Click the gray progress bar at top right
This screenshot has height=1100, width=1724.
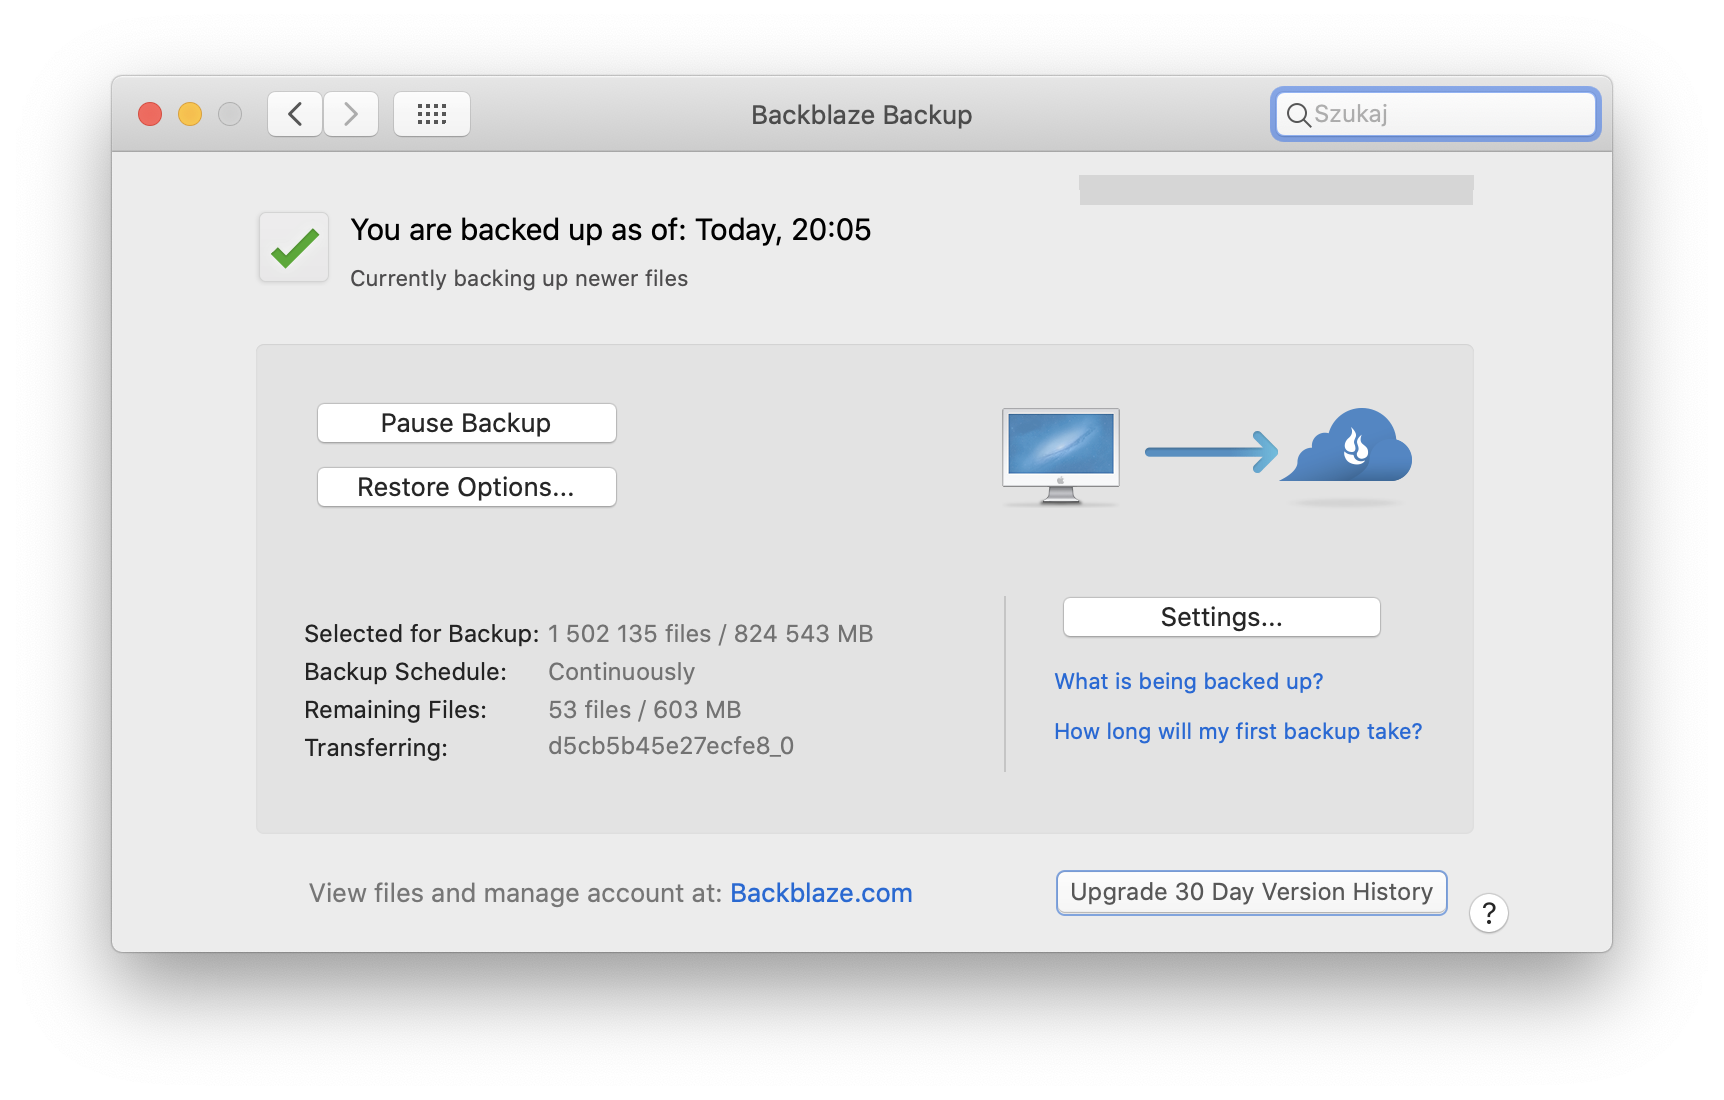pyautogui.click(x=1275, y=189)
